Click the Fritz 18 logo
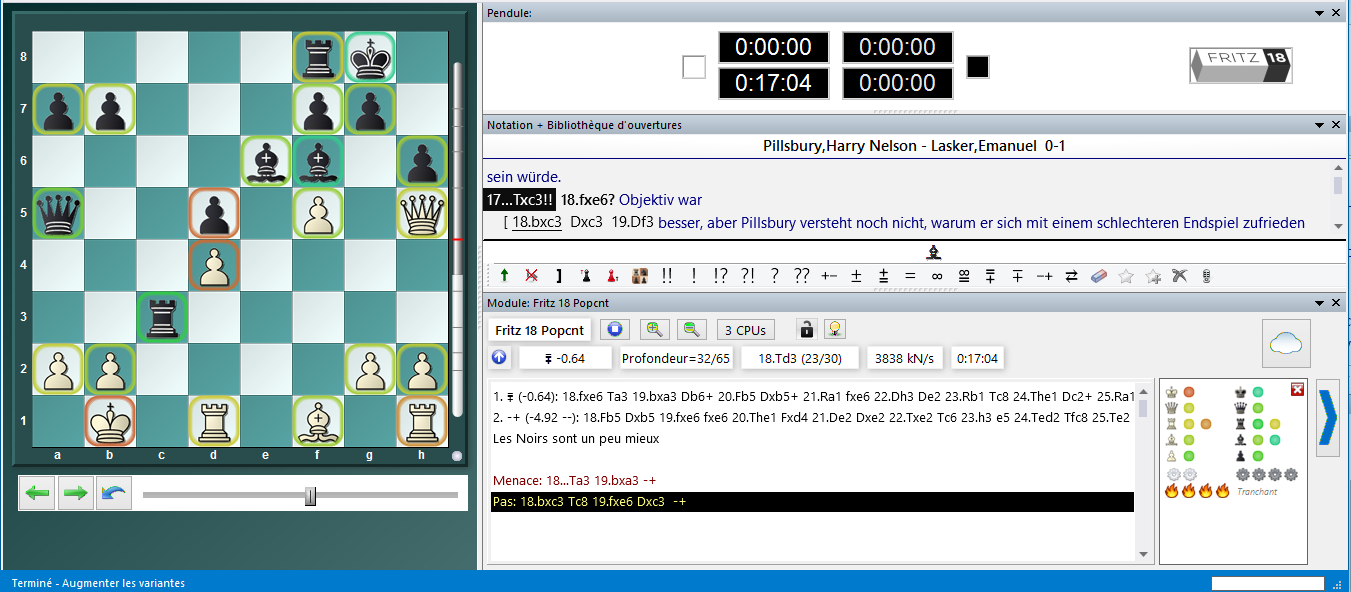Image resolution: width=1351 pixels, height=592 pixels. tap(1240, 66)
